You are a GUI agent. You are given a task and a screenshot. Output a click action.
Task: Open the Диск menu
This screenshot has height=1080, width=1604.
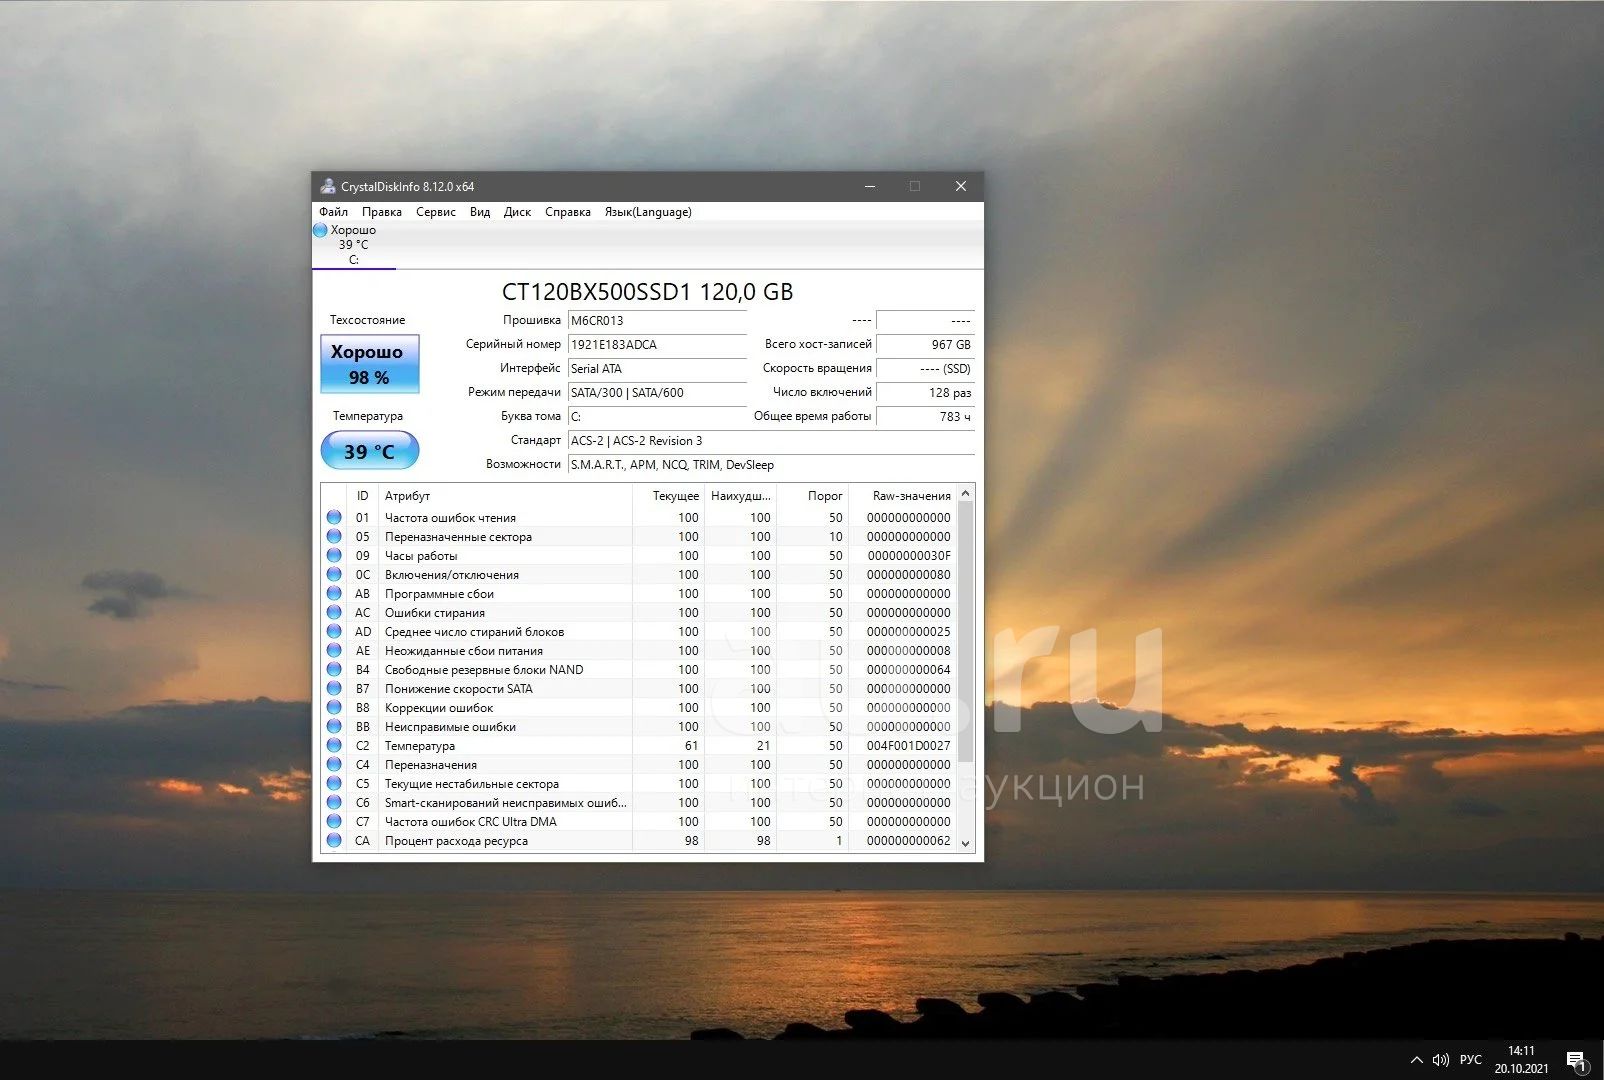point(517,212)
